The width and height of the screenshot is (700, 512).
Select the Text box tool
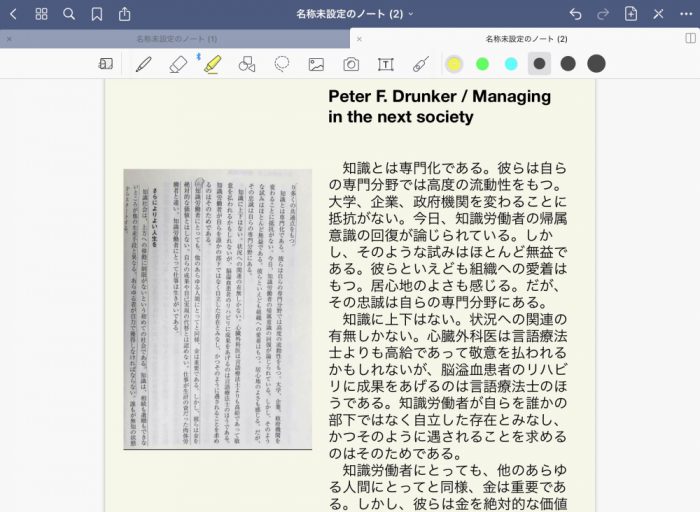point(385,64)
